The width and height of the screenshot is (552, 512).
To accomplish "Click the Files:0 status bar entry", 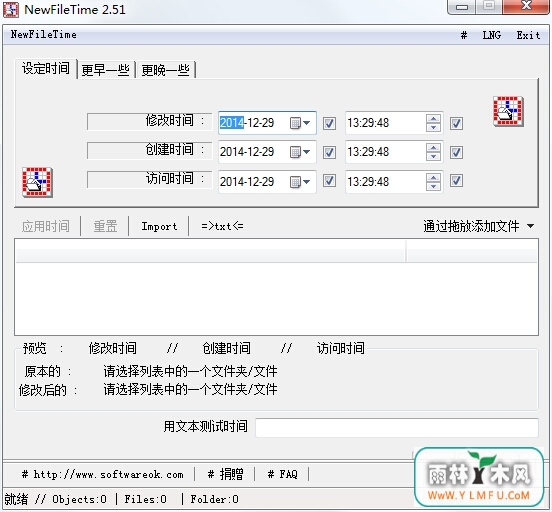I will [x=145, y=499].
